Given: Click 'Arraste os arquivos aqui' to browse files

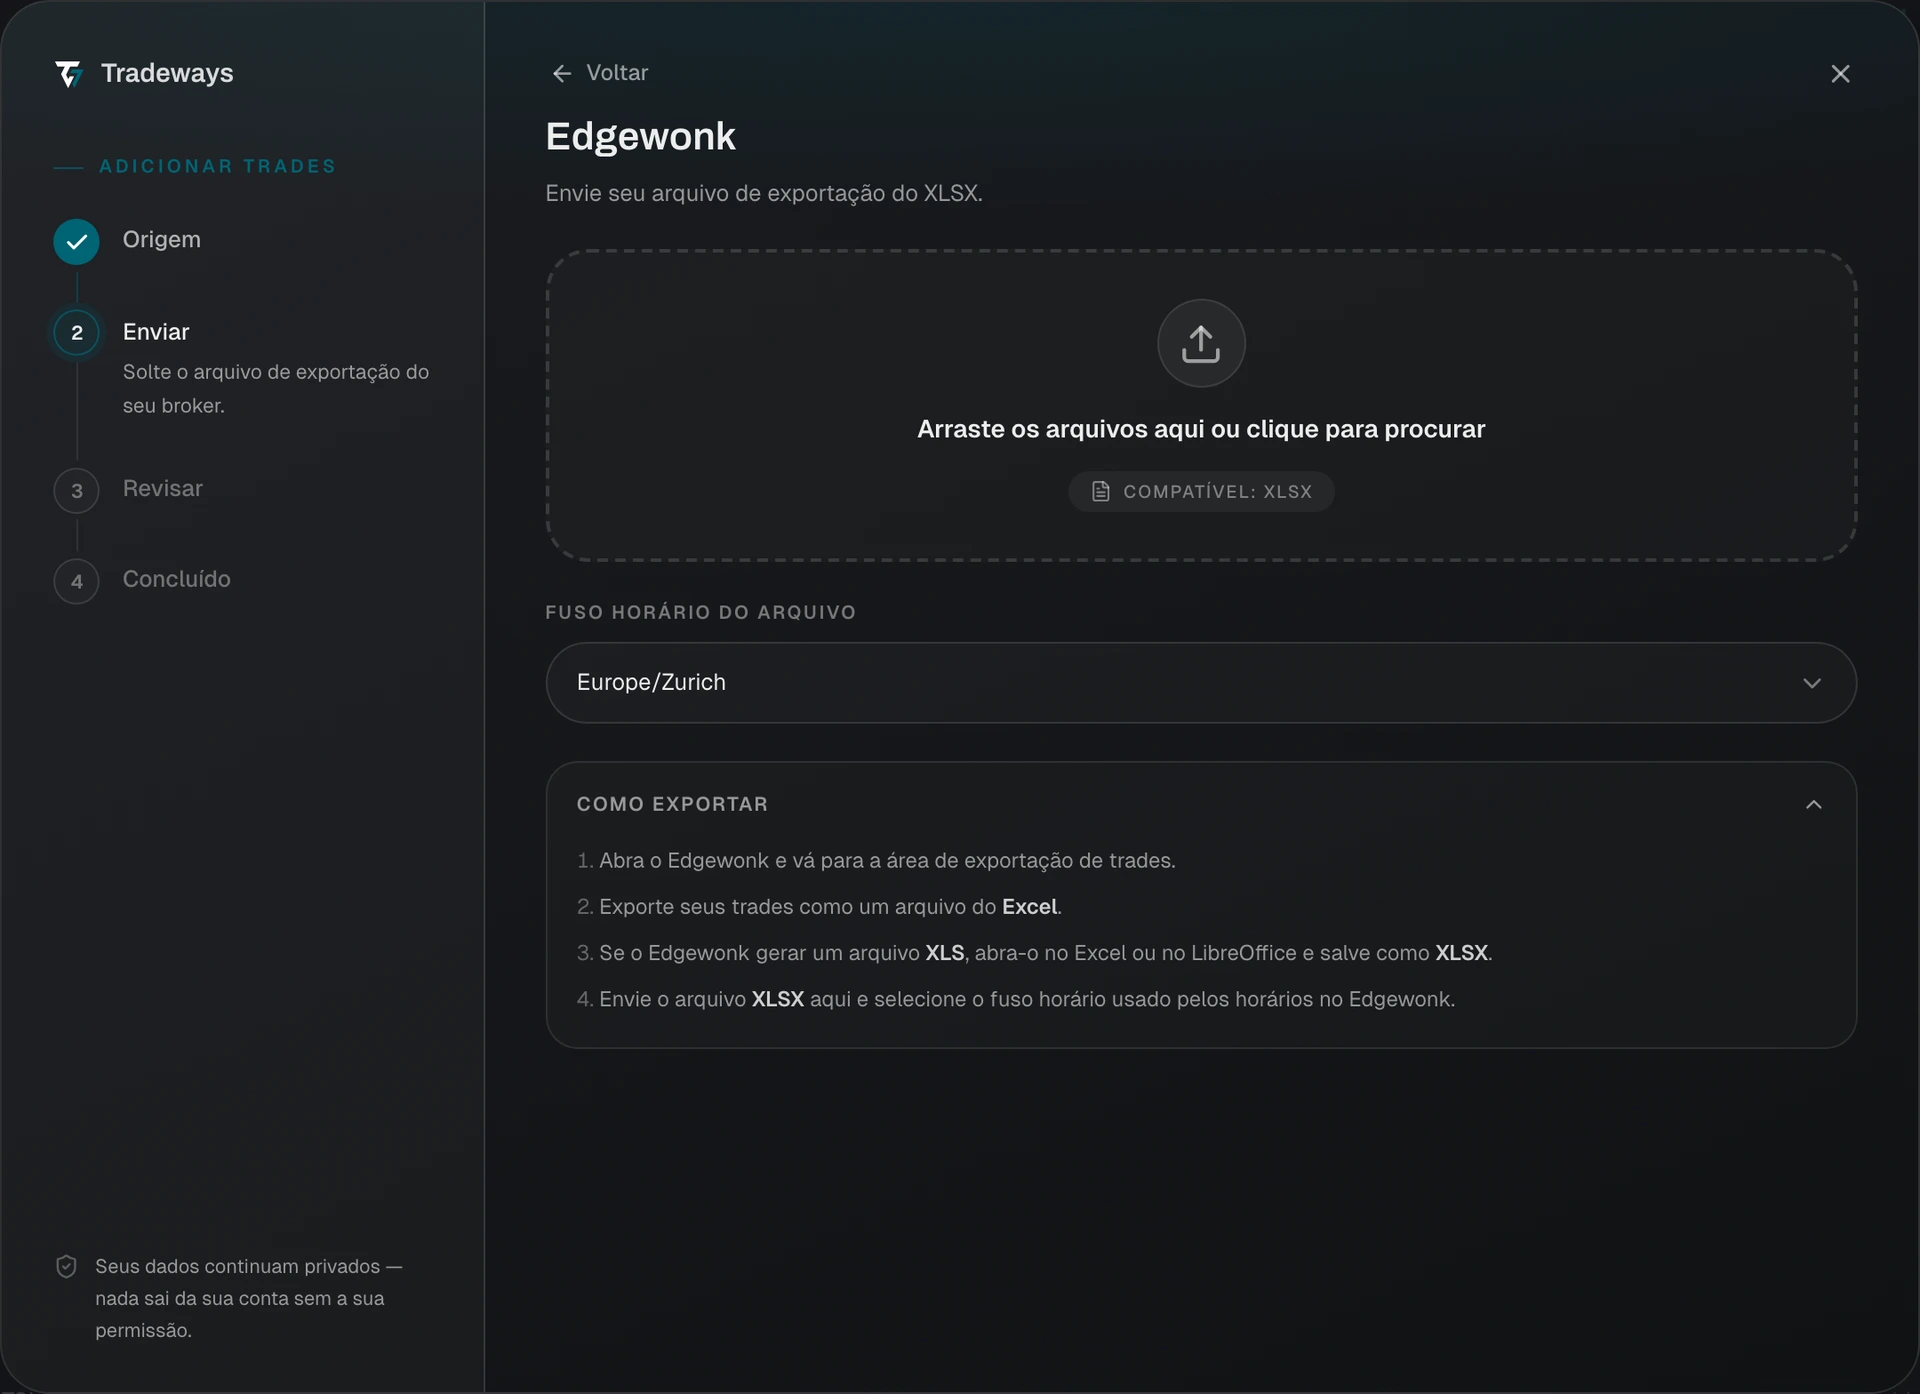Looking at the screenshot, I should point(1201,429).
